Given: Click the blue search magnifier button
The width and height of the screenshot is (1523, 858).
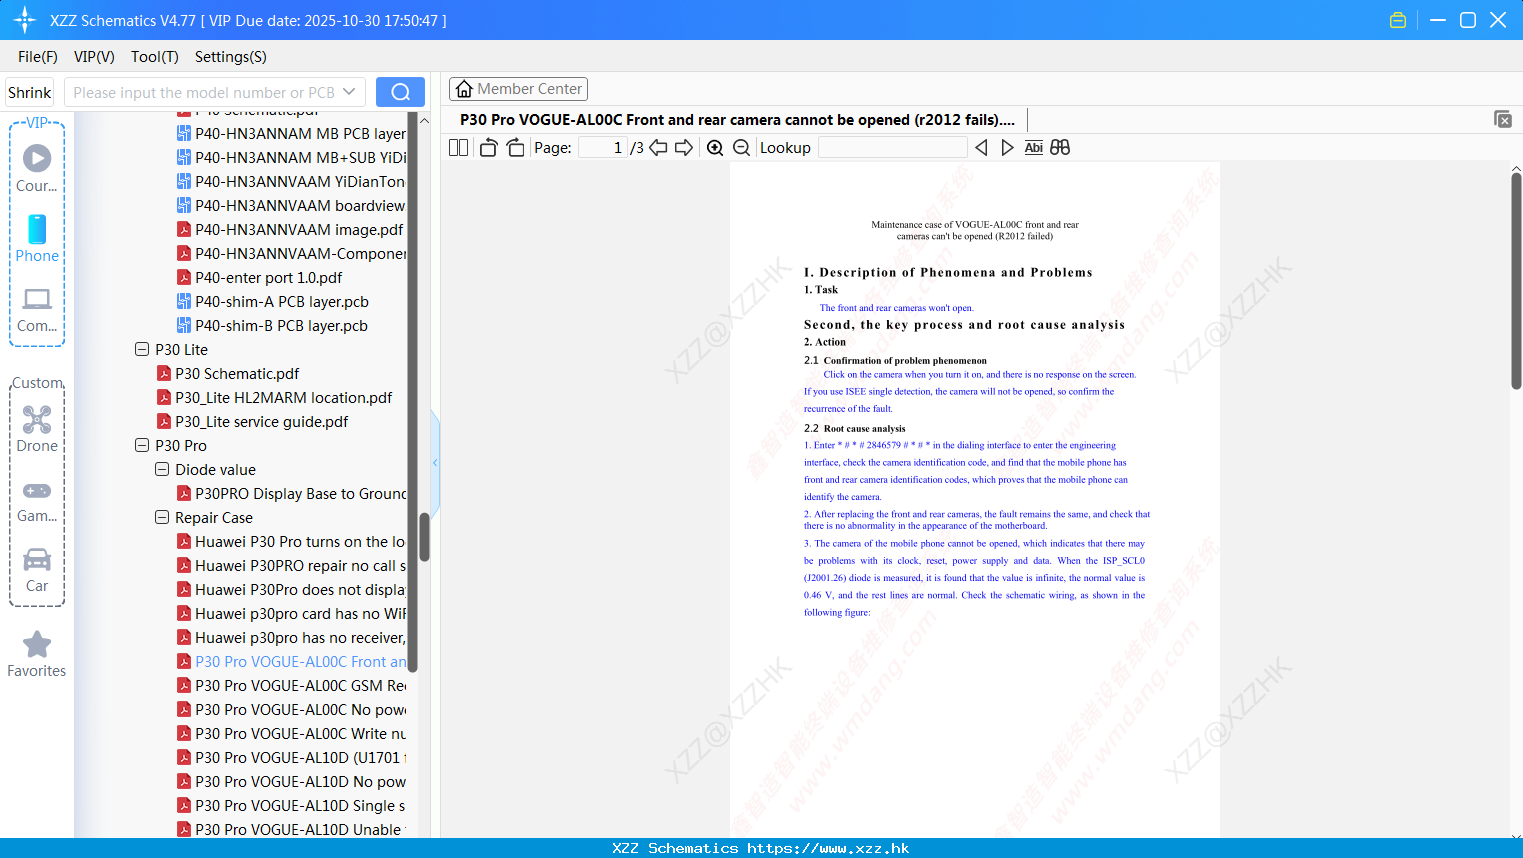Looking at the screenshot, I should coord(400,92).
